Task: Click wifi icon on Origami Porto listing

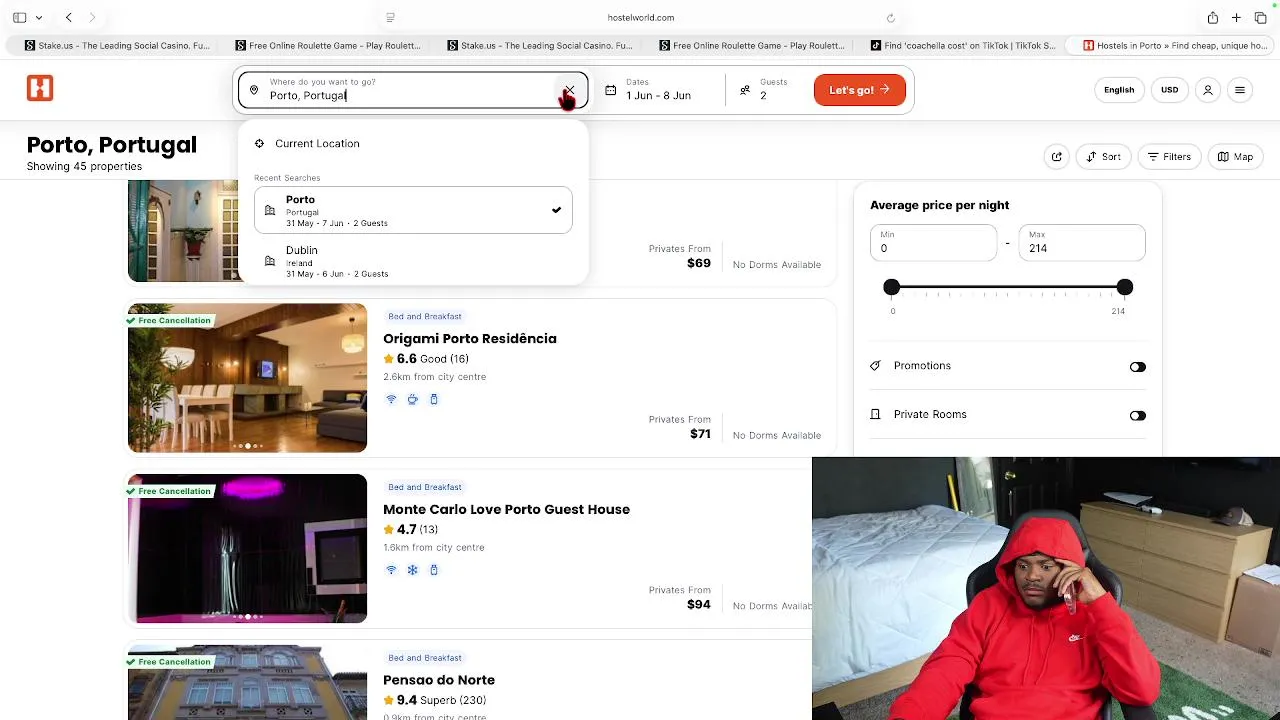Action: (x=391, y=399)
